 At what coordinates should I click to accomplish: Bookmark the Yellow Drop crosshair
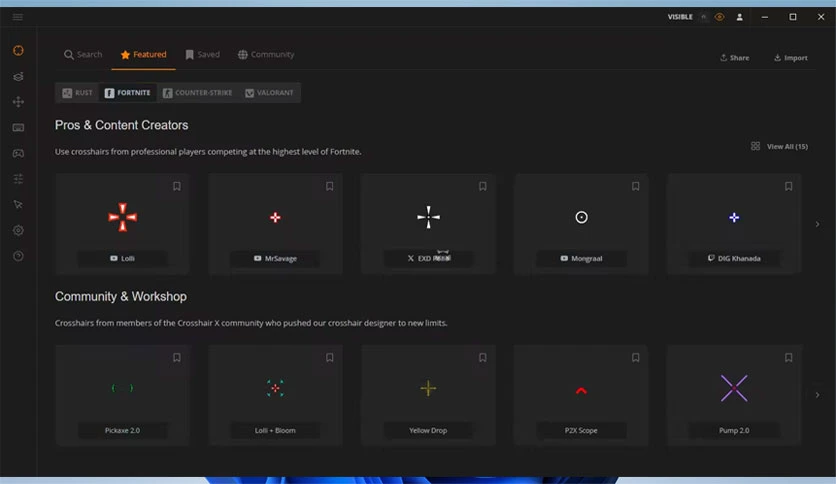(x=483, y=358)
